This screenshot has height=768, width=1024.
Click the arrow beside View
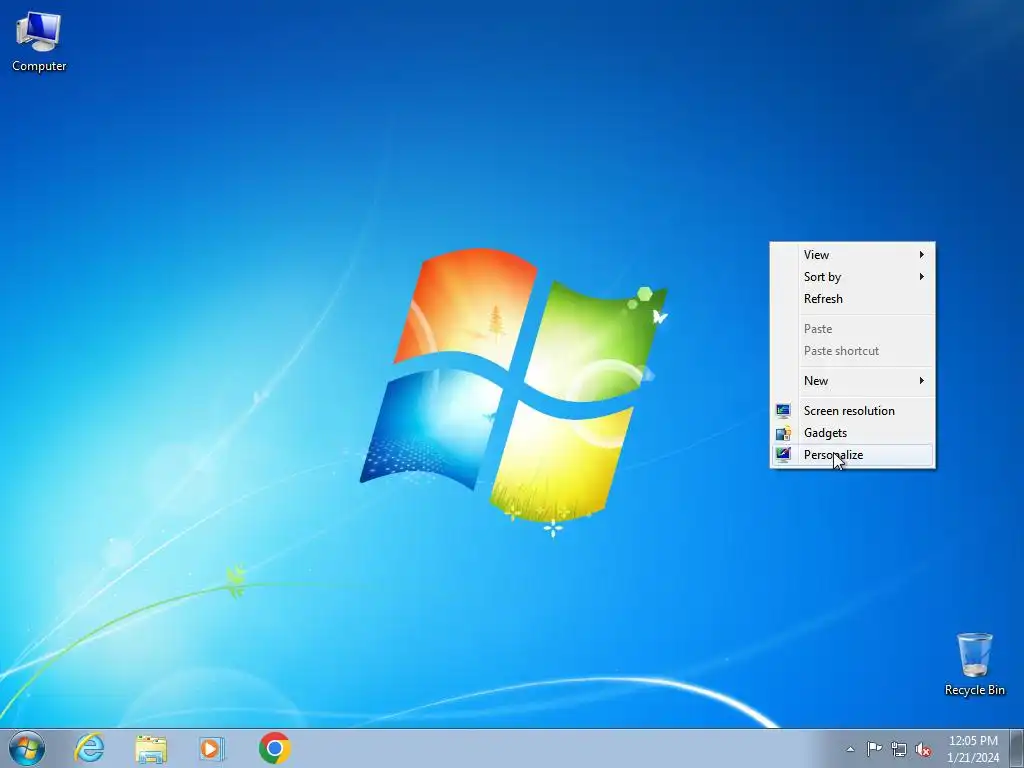click(921, 255)
